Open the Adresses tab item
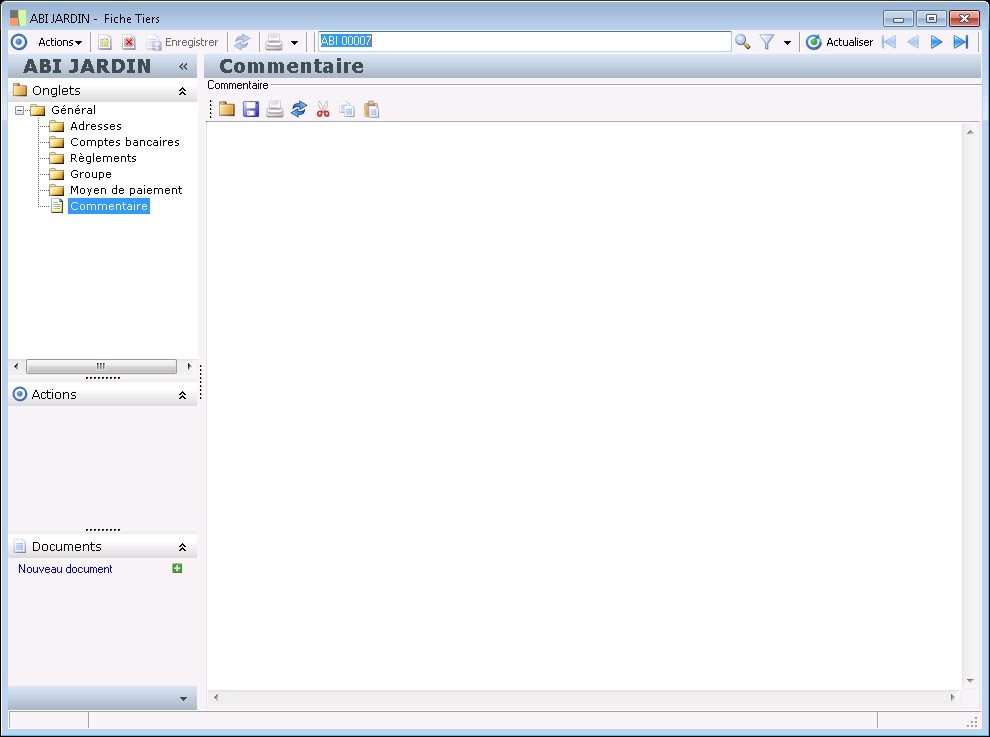990x737 pixels. (x=96, y=126)
